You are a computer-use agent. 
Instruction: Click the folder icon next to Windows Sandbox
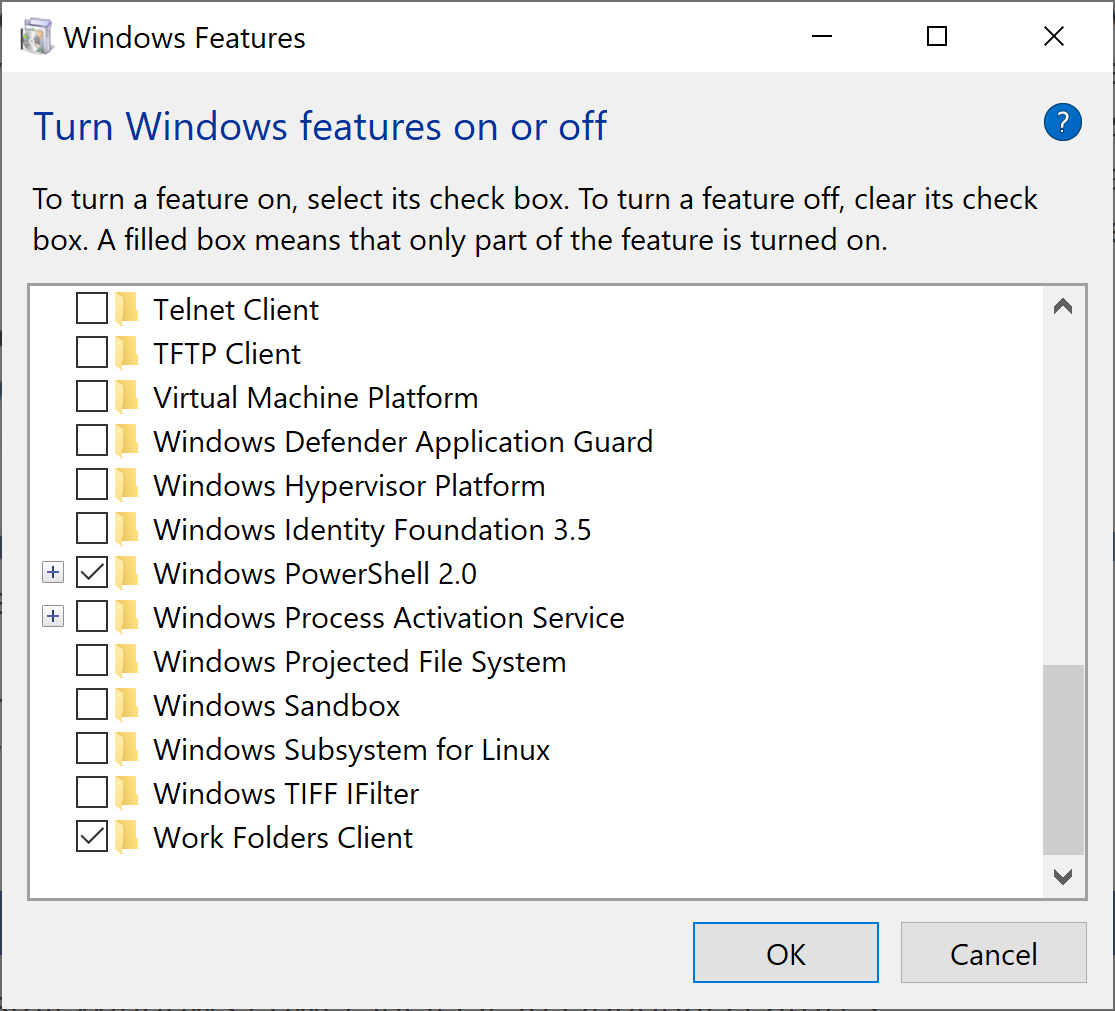[127, 706]
